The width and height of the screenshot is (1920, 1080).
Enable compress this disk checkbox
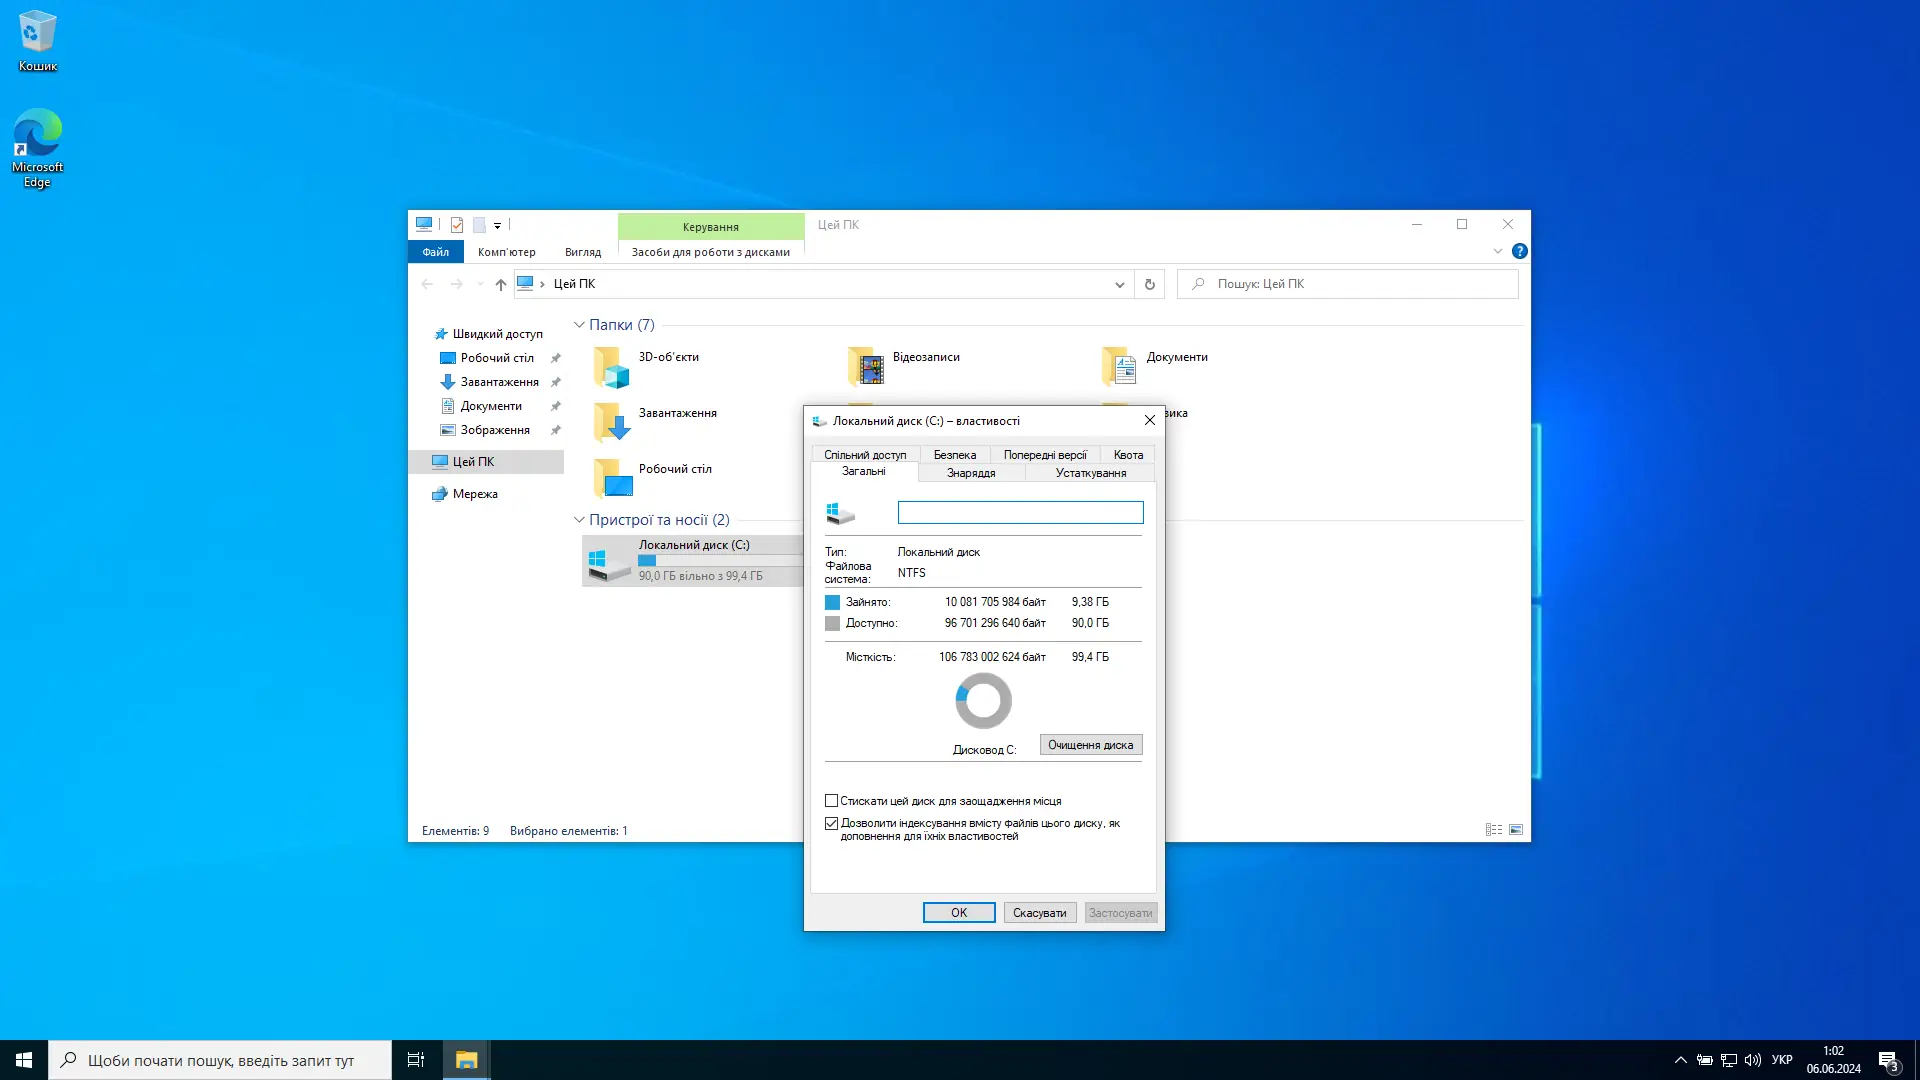831,801
